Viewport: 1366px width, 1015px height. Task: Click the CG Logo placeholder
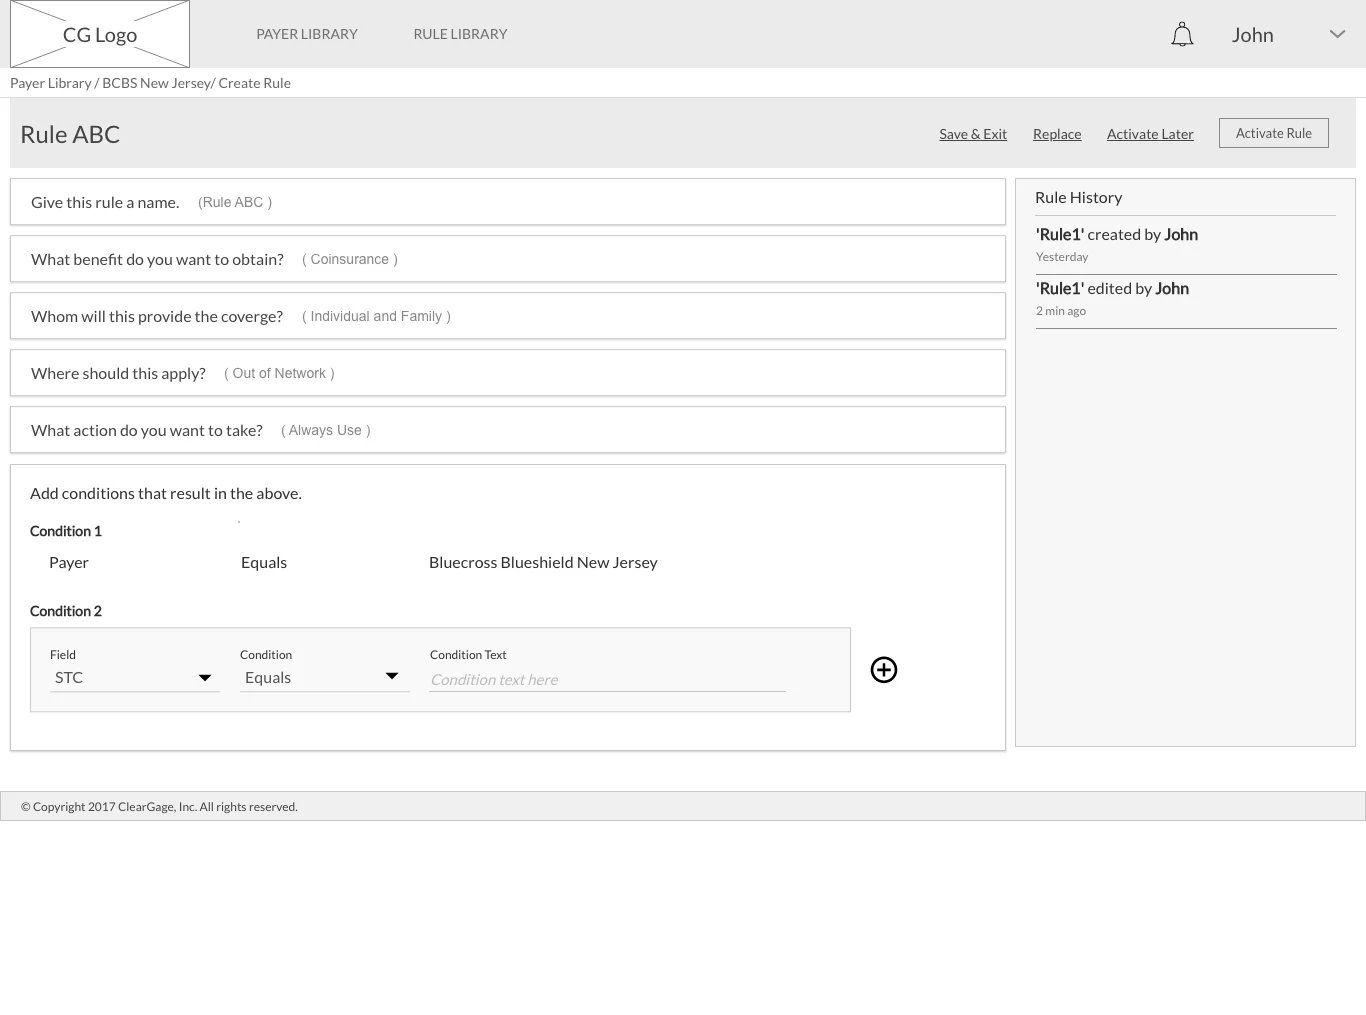point(100,34)
